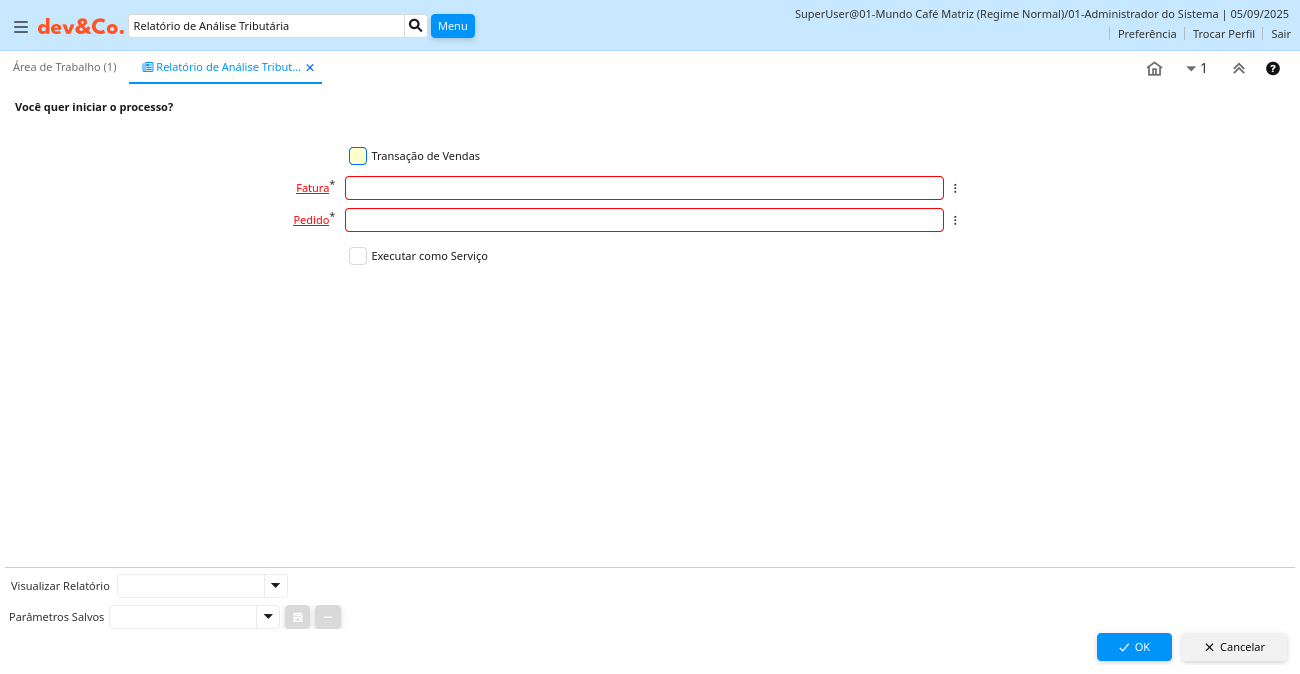Click save parameters disk icon
Screen dimensions: 1300x674
pos(298,617)
